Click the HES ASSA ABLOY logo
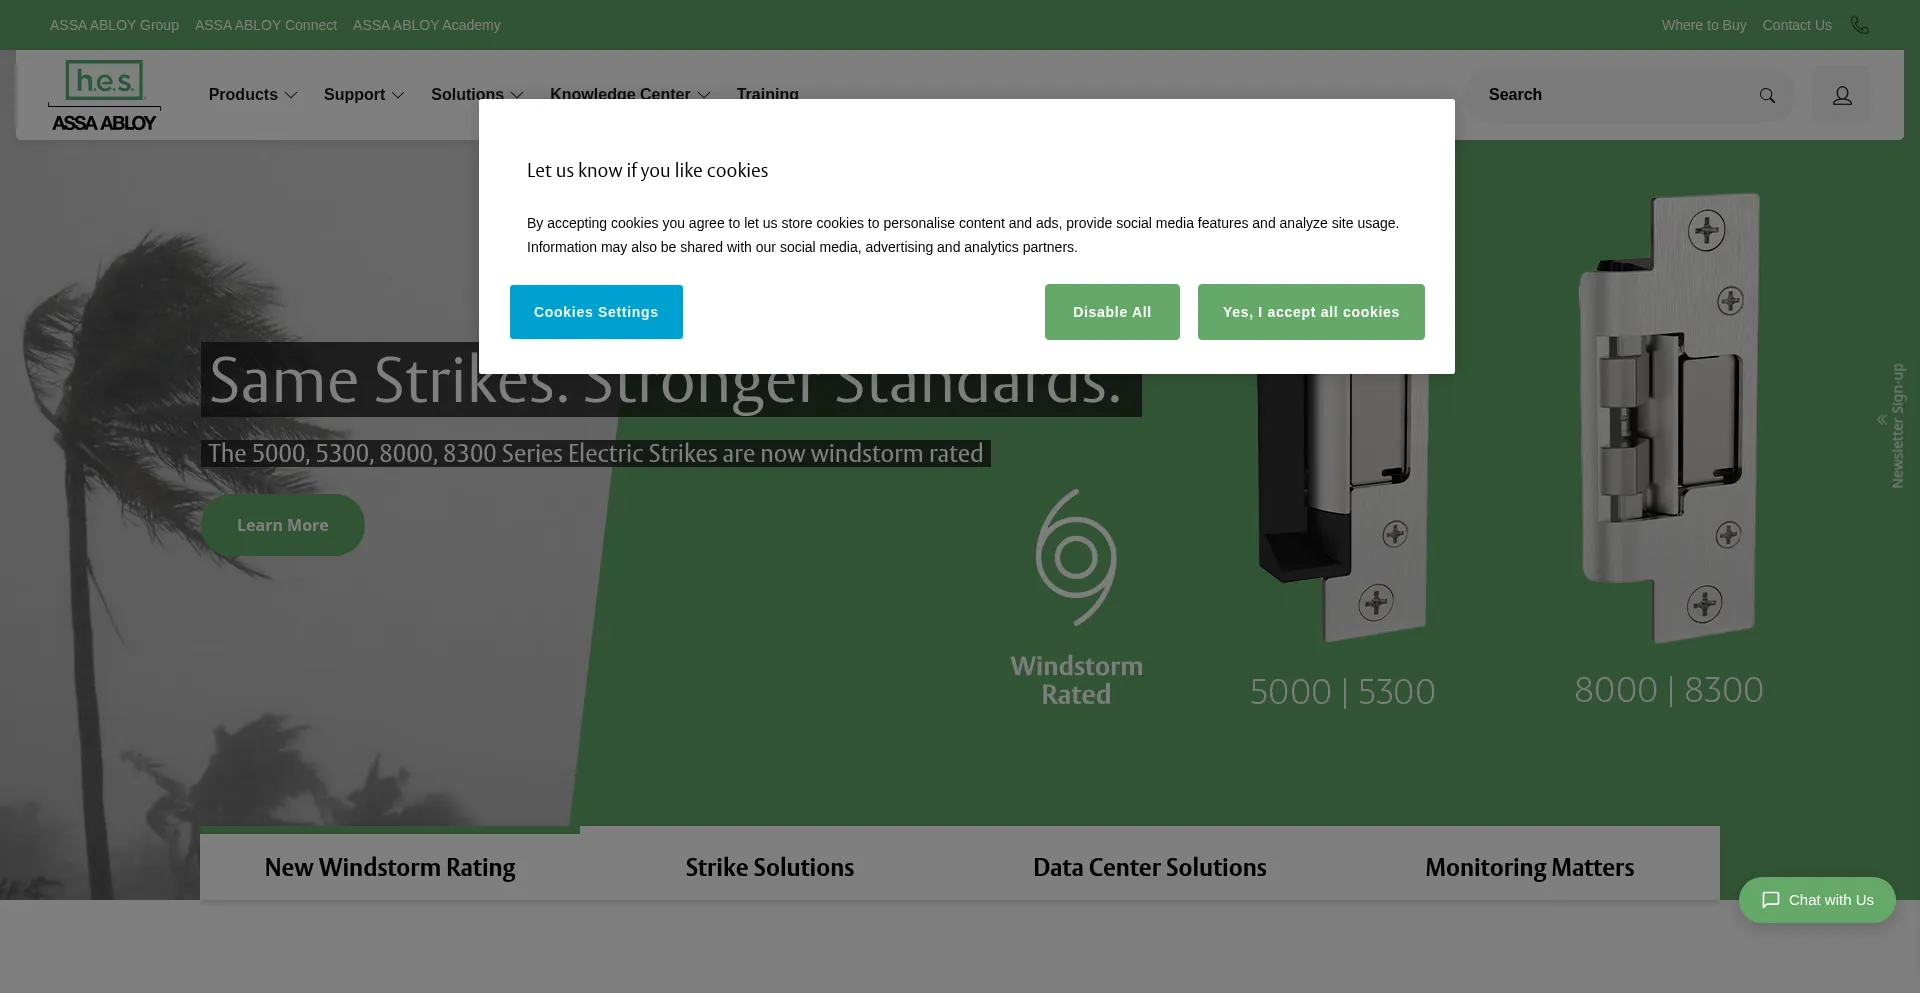 (x=104, y=95)
